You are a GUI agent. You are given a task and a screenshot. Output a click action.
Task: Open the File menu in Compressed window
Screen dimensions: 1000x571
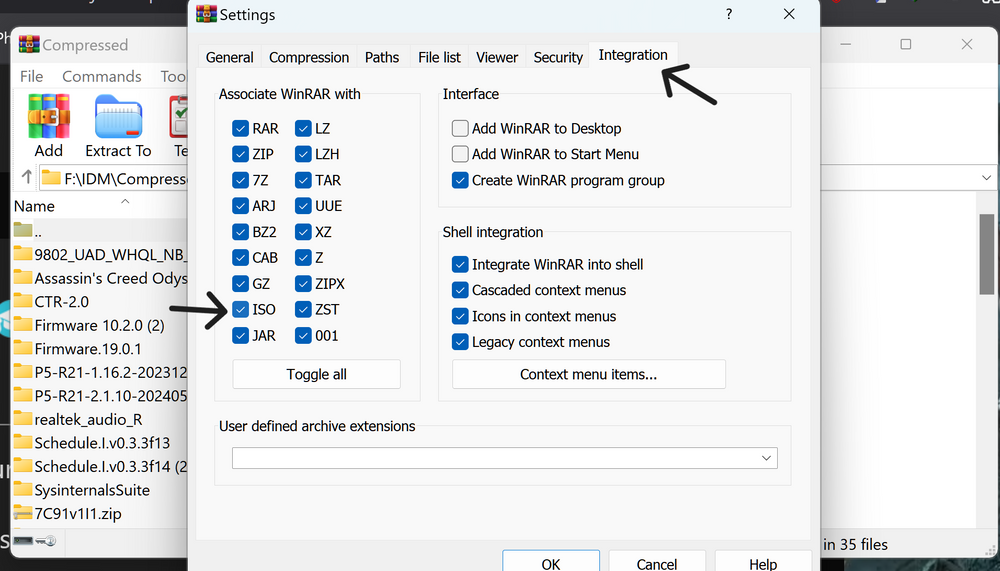[31, 77]
